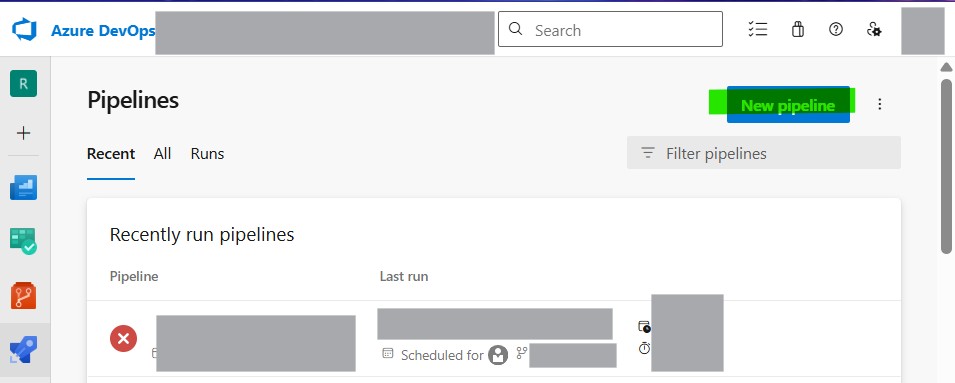This screenshot has height=383, width=955.
Task: Switch to the Runs tab
Action: point(207,154)
